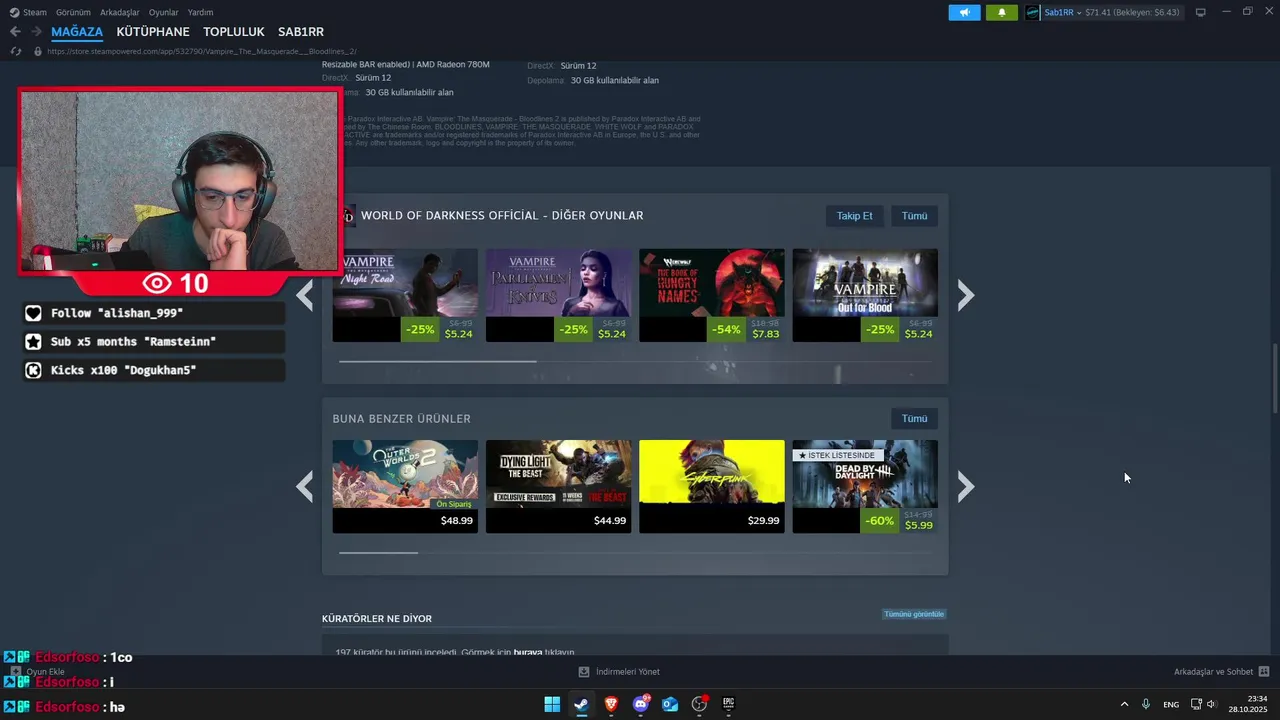The height and width of the screenshot is (720, 1280).
Task: Open Arkadaşlar ve Sohbet panel
Action: [x=1221, y=672]
